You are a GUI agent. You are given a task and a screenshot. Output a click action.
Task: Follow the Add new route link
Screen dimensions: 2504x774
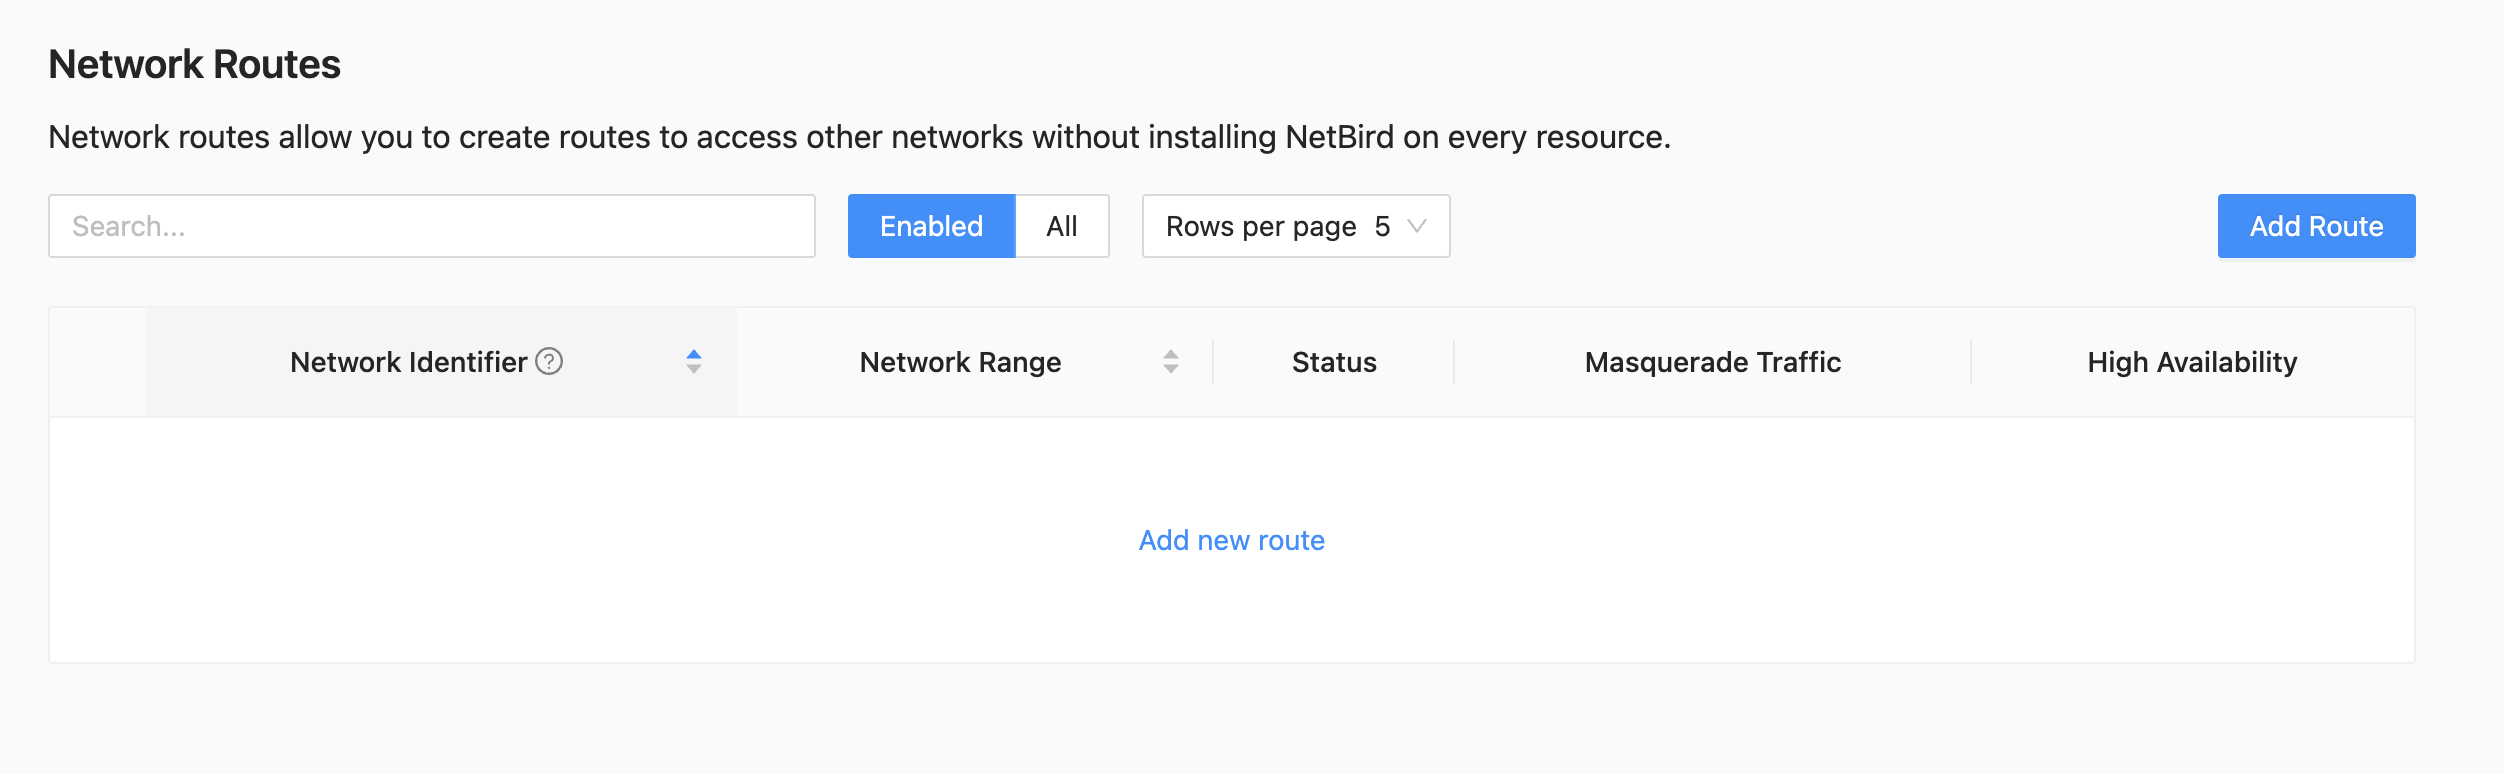[1231, 540]
